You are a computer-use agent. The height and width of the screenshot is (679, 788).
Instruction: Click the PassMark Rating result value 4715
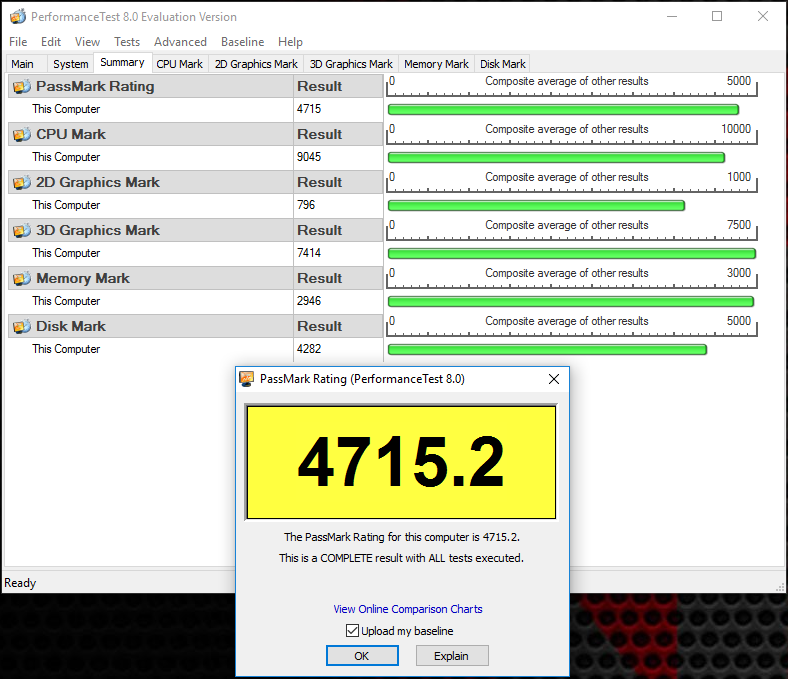309,109
